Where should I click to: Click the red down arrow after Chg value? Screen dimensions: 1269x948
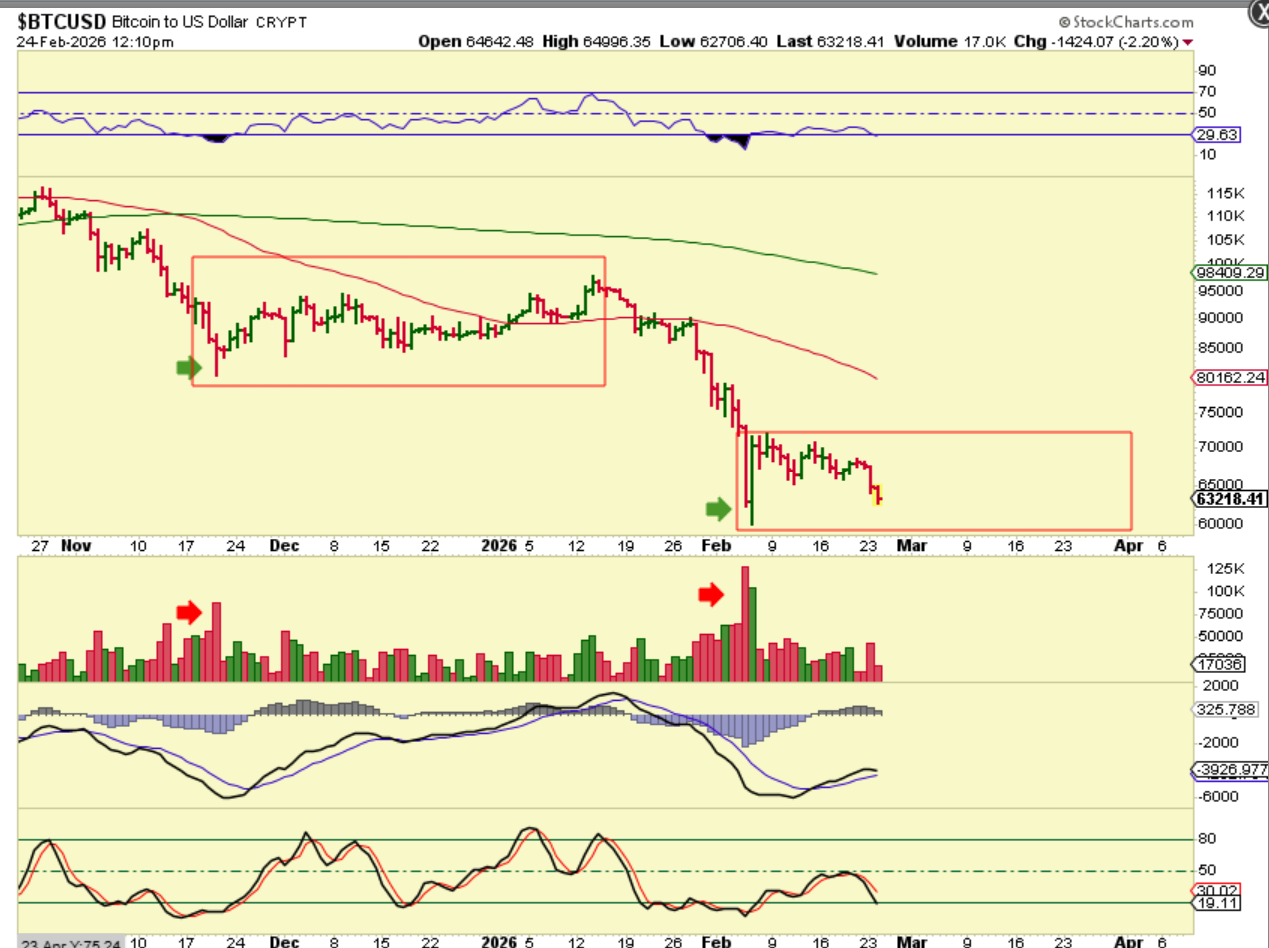(x=1188, y=42)
